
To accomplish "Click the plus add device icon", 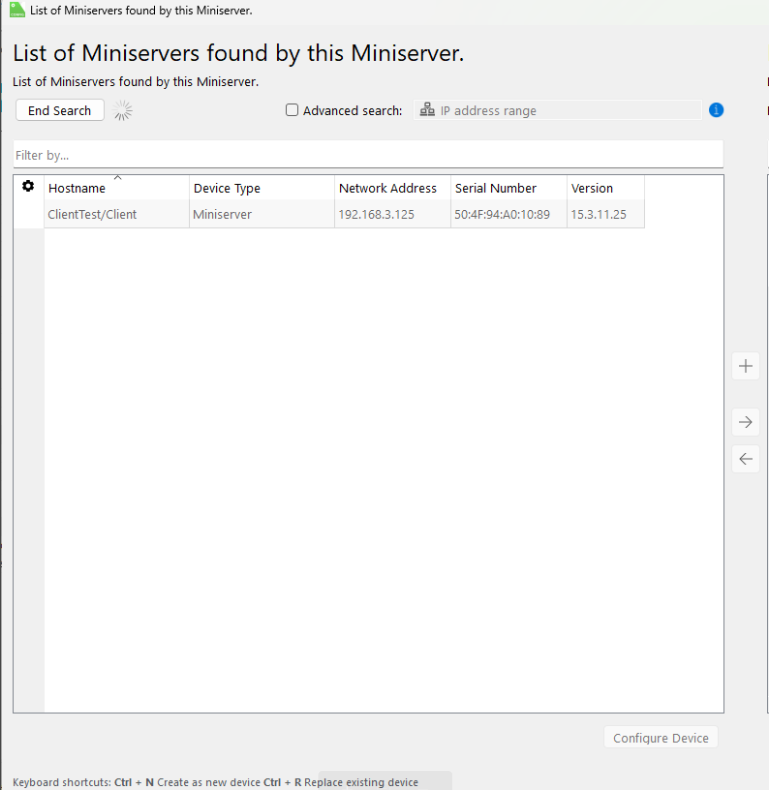I will click(745, 366).
